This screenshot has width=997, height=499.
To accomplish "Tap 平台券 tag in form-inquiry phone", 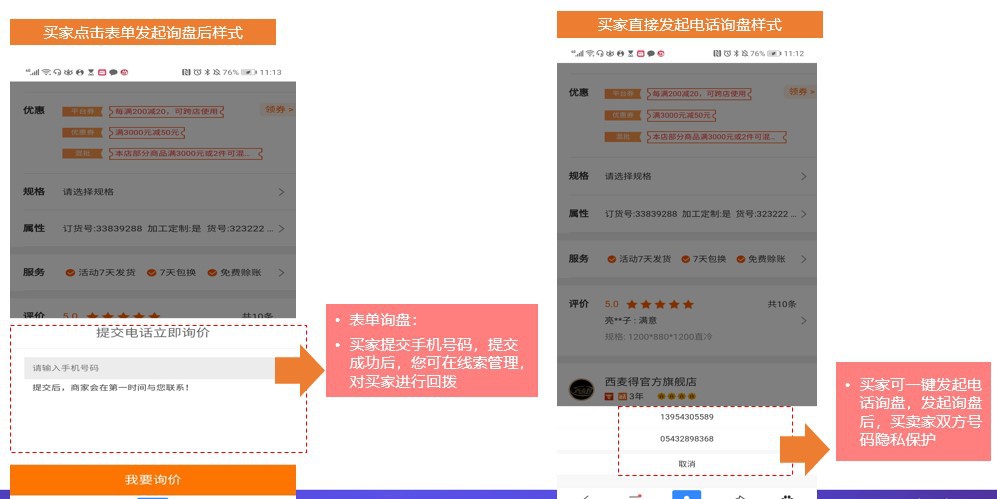I will [x=83, y=111].
